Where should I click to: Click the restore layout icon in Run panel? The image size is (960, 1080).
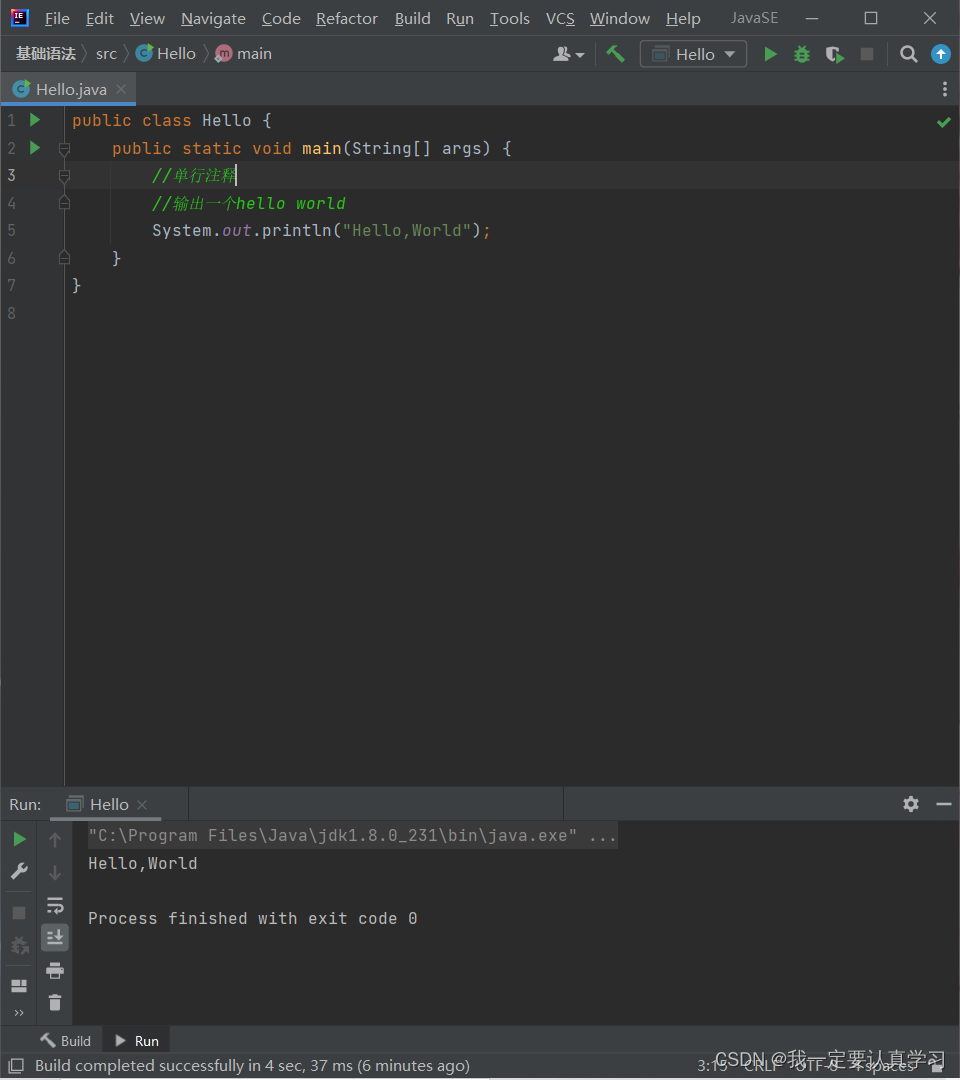click(x=19, y=986)
